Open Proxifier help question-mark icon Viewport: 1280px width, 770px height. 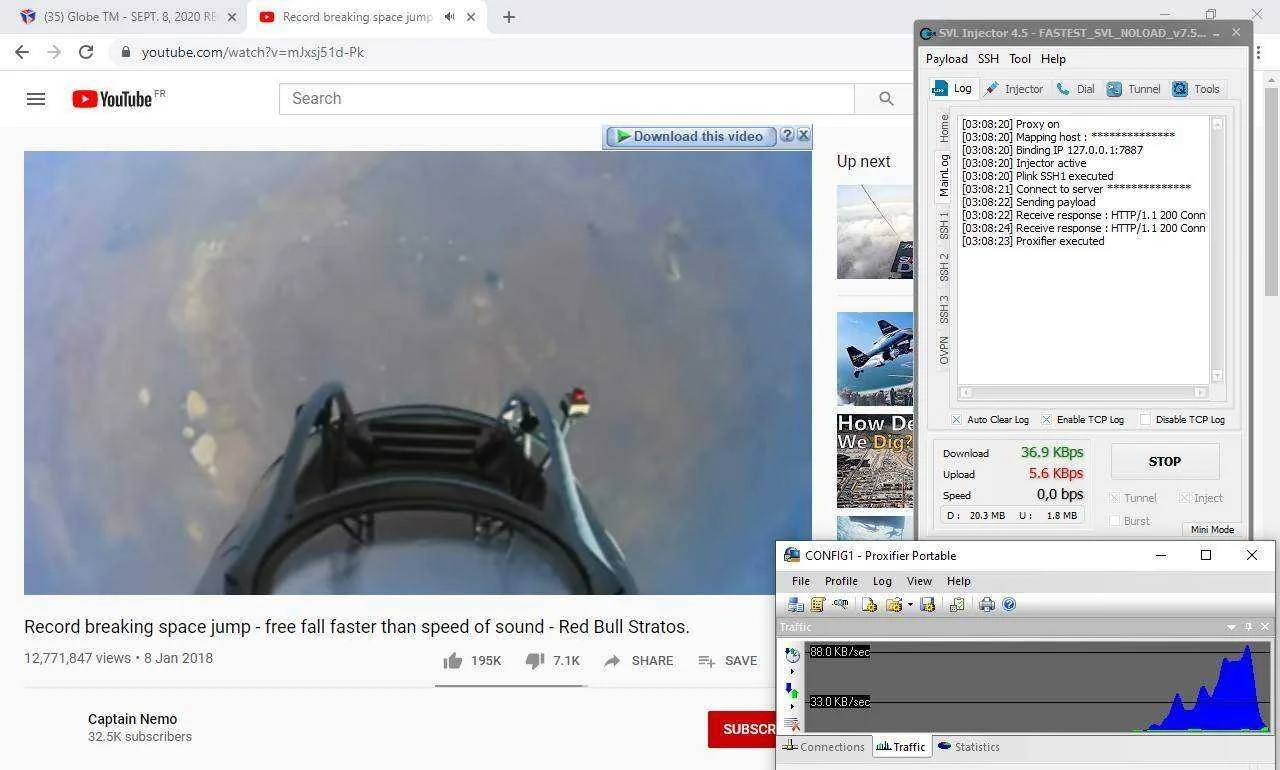1009,604
